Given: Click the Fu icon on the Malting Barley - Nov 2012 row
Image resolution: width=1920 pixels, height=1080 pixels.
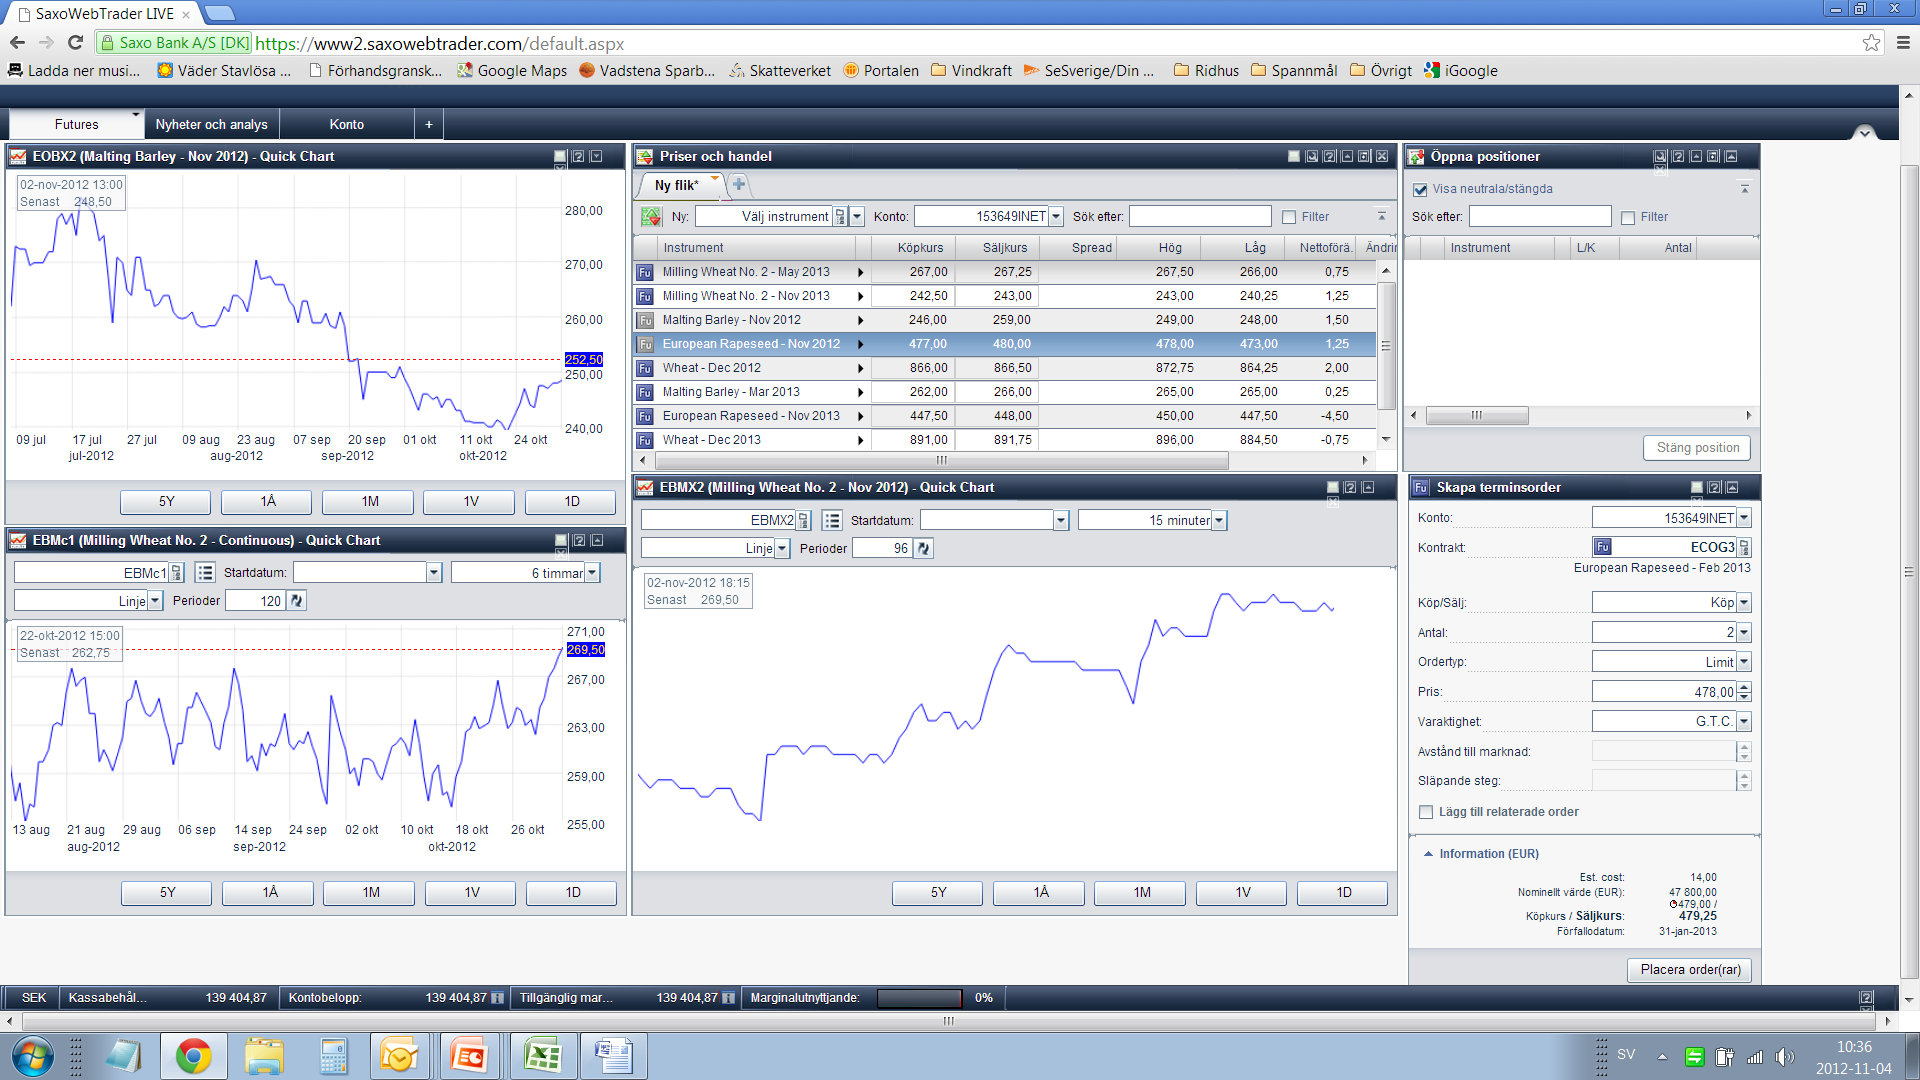Looking at the screenshot, I should [x=645, y=321].
